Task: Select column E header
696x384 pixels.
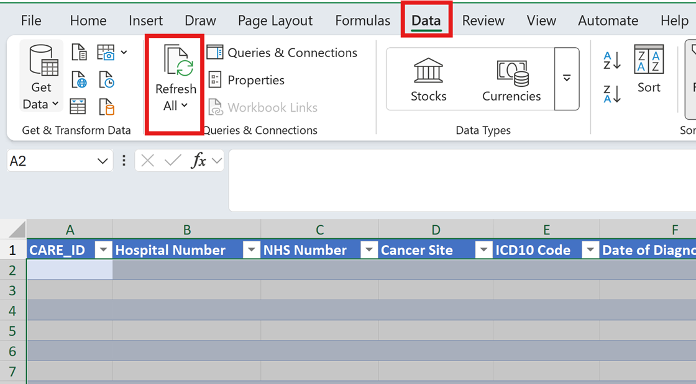Action: coord(546,229)
